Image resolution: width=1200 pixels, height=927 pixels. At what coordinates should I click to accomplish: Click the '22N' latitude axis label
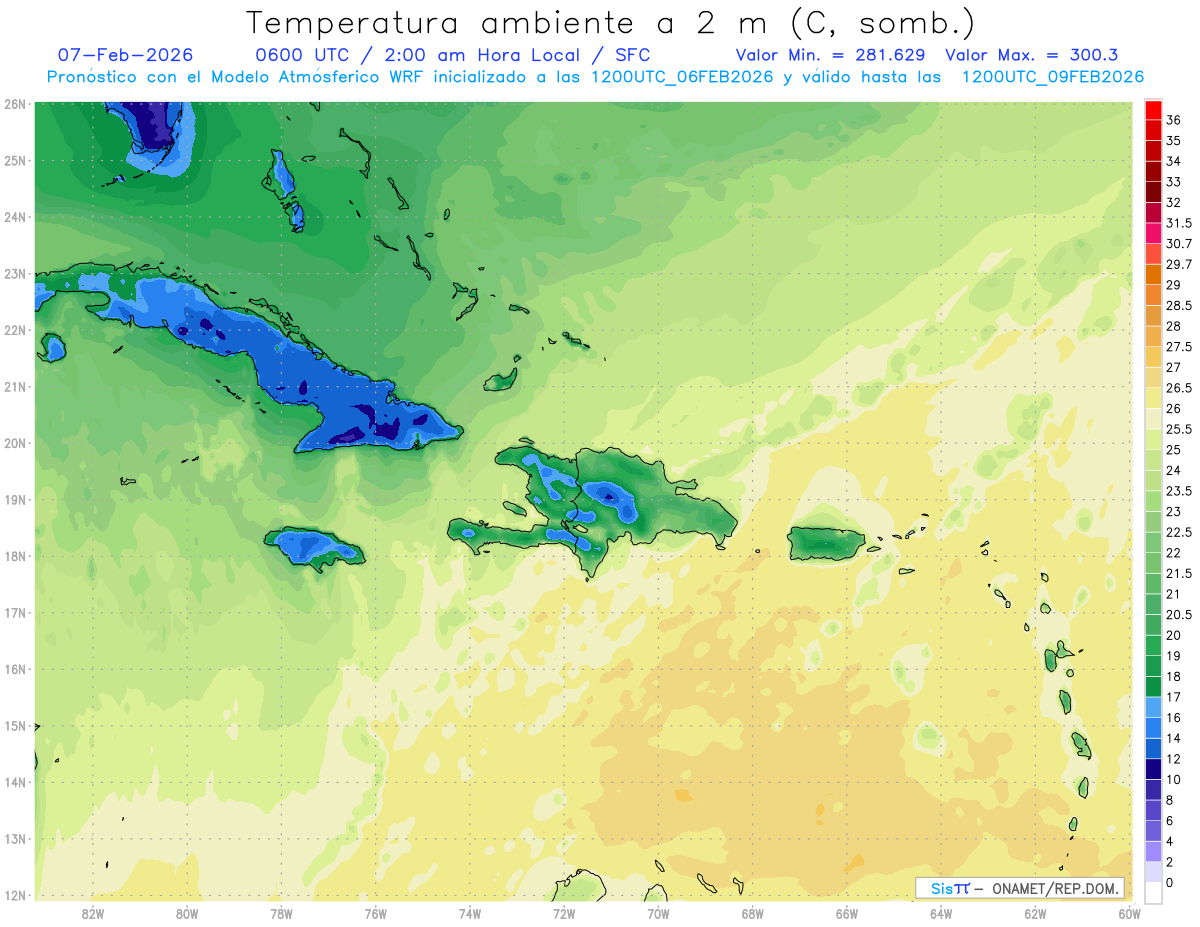tap(14, 330)
